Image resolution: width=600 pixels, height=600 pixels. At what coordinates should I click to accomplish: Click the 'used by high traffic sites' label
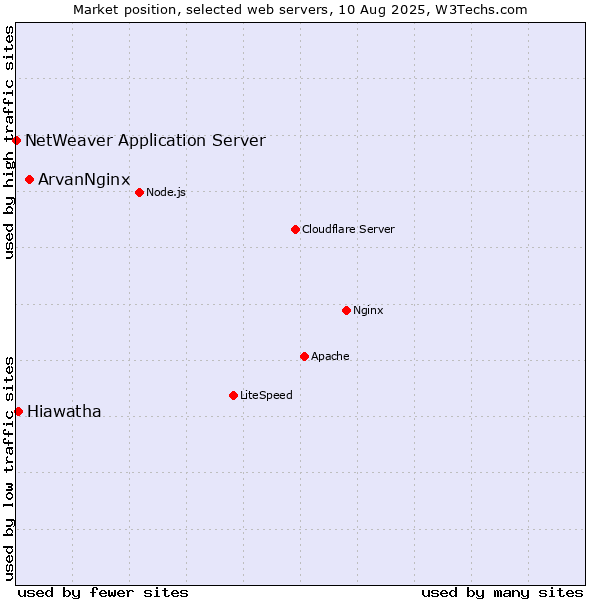8,142
